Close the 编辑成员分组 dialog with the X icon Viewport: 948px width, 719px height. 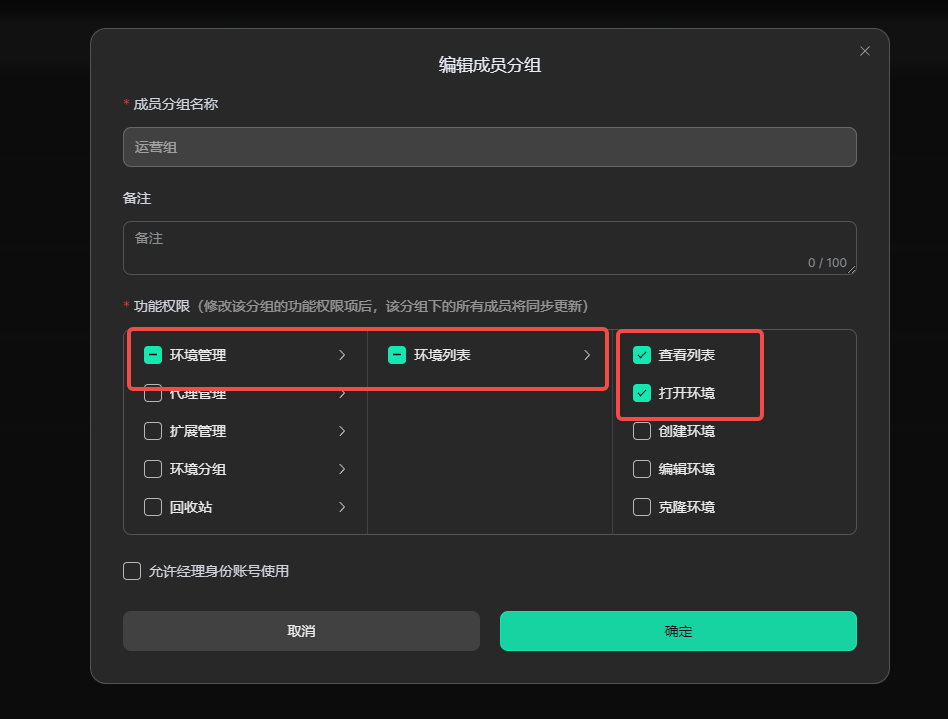pos(865,51)
